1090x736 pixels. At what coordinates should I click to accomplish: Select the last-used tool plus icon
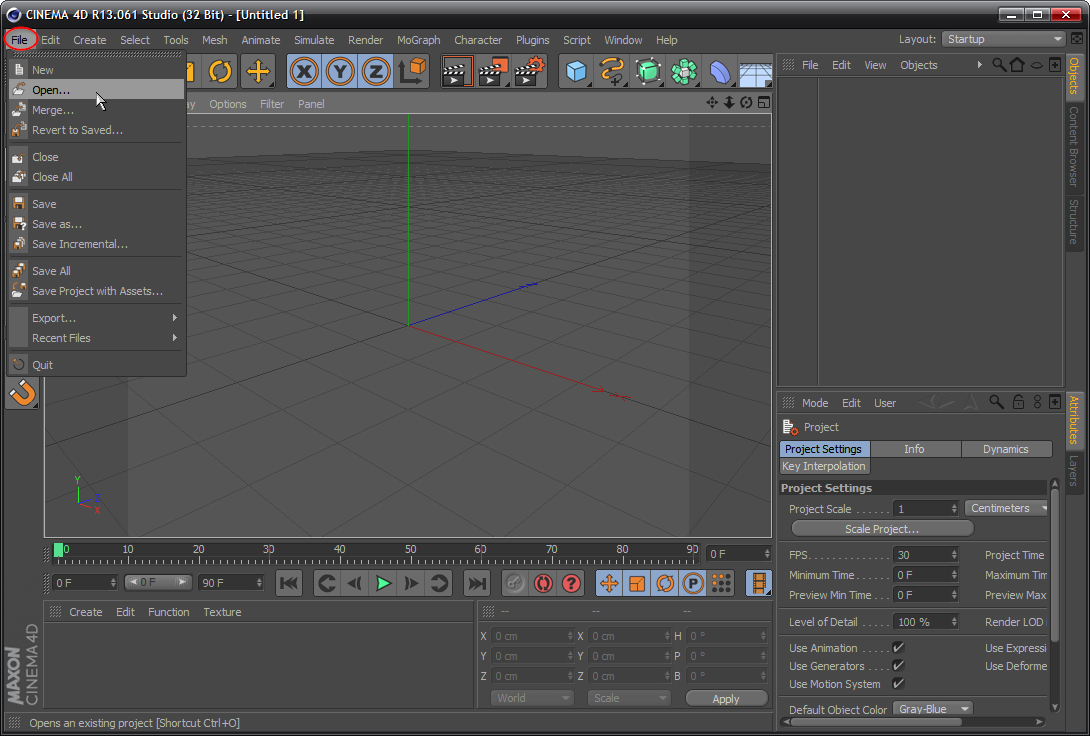click(258, 72)
